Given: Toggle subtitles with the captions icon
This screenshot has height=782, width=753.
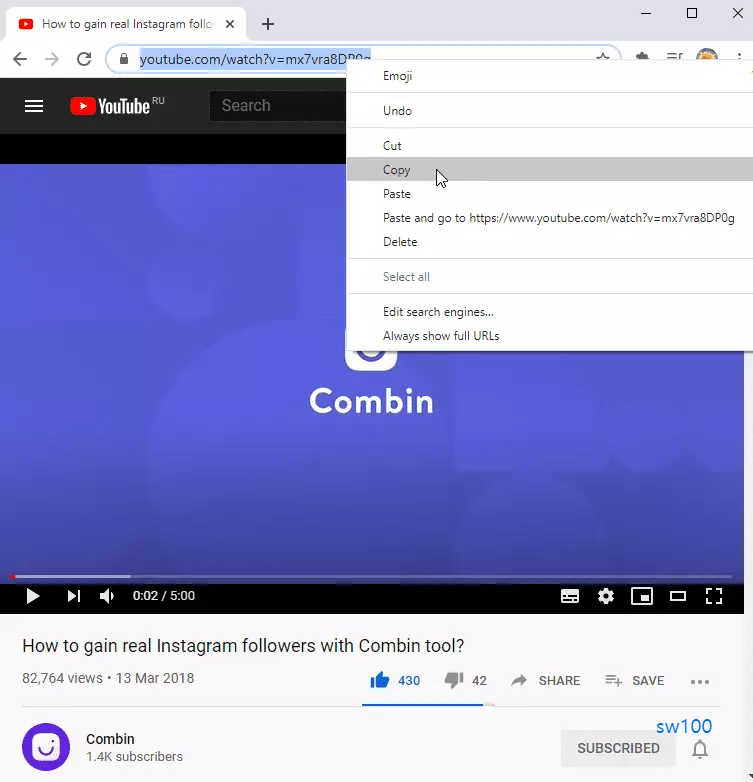Looking at the screenshot, I should (570, 596).
